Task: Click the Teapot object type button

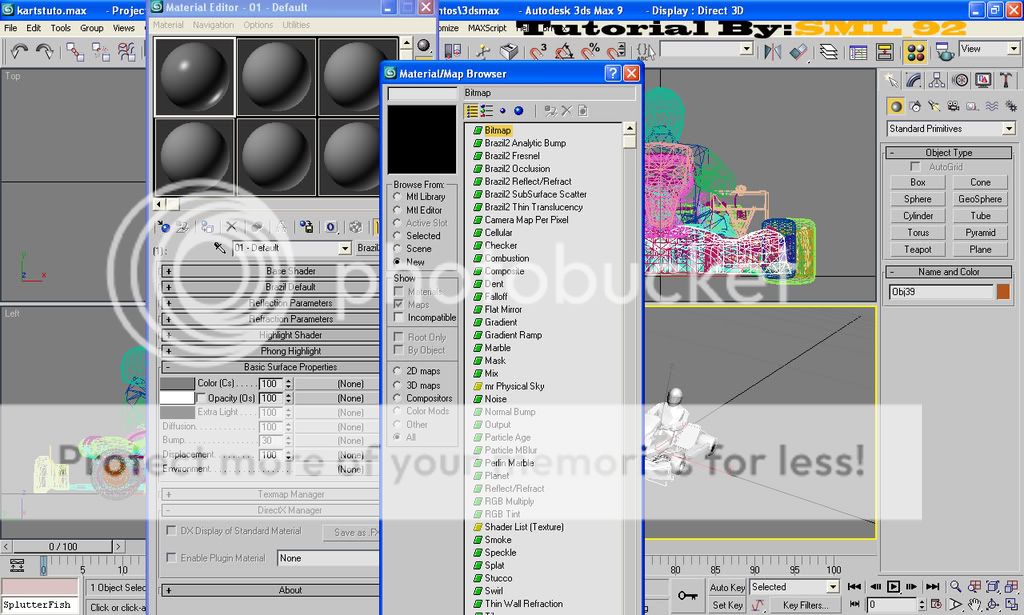Action: coord(918,249)
